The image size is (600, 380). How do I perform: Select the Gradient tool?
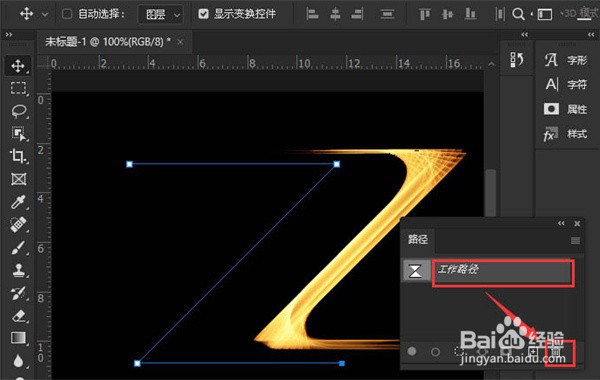[x=18, y=338]
